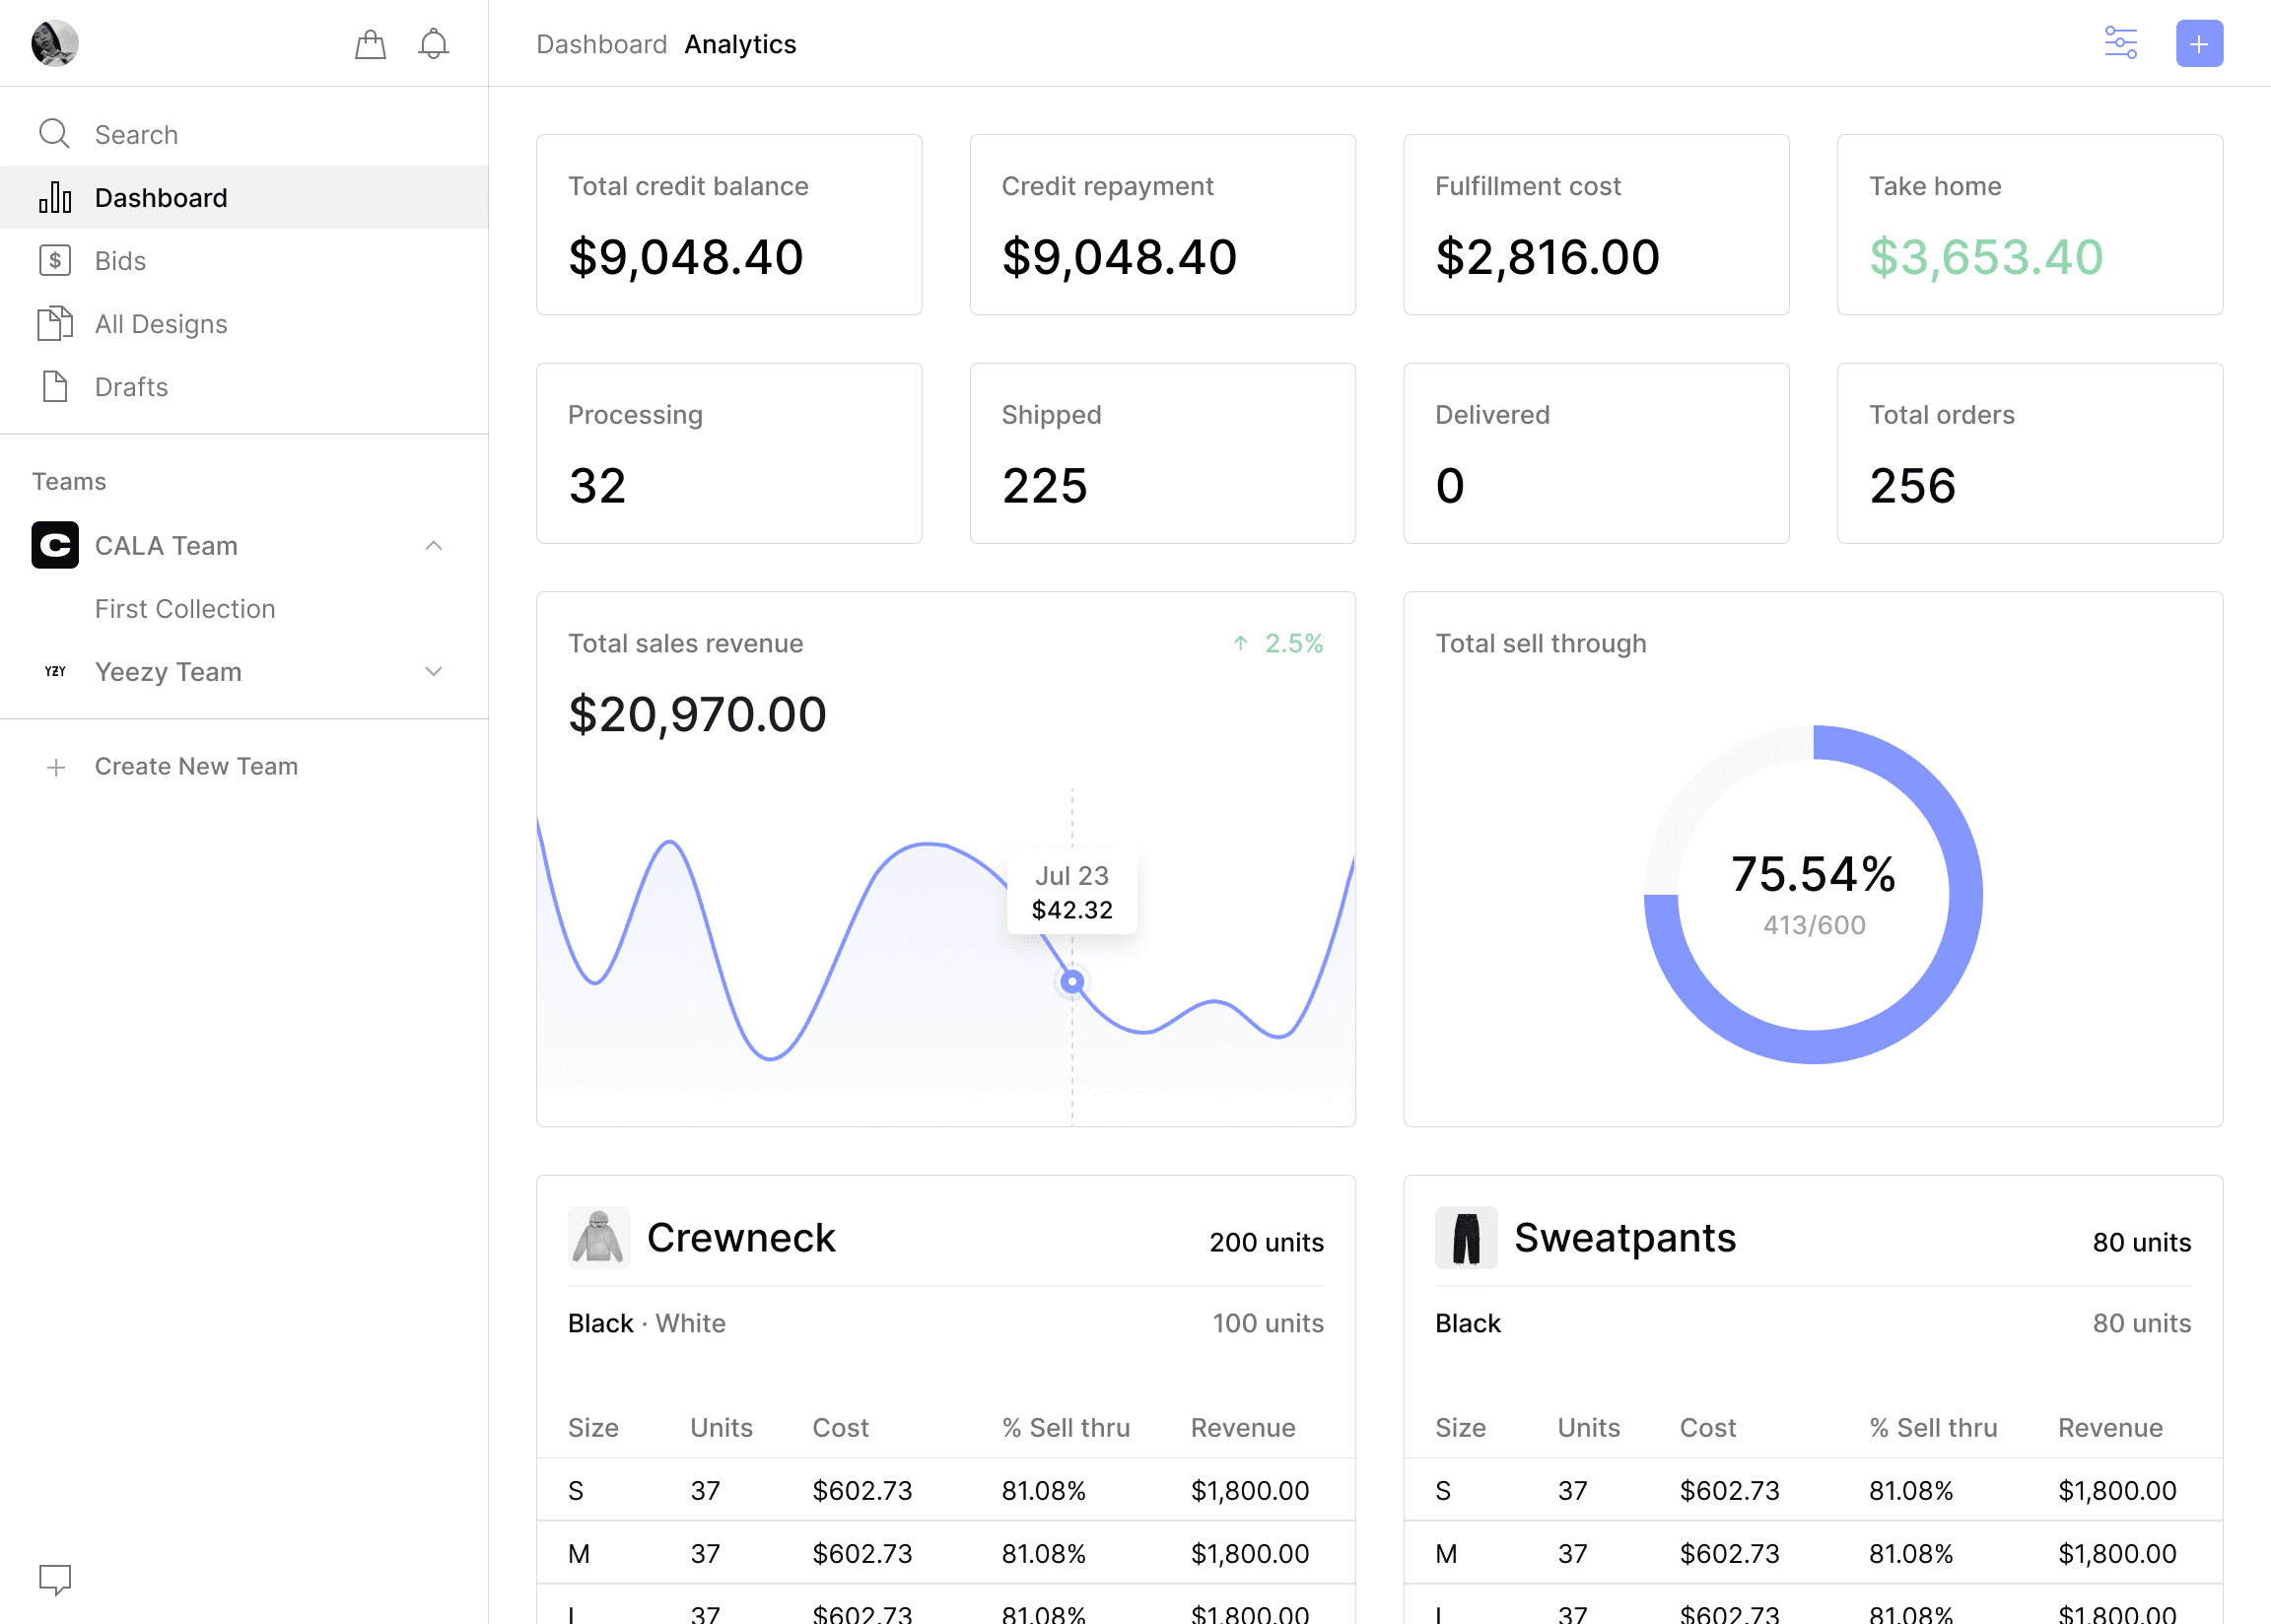
Task: Expand the Yeezy Team section
Action: point(433,671)
